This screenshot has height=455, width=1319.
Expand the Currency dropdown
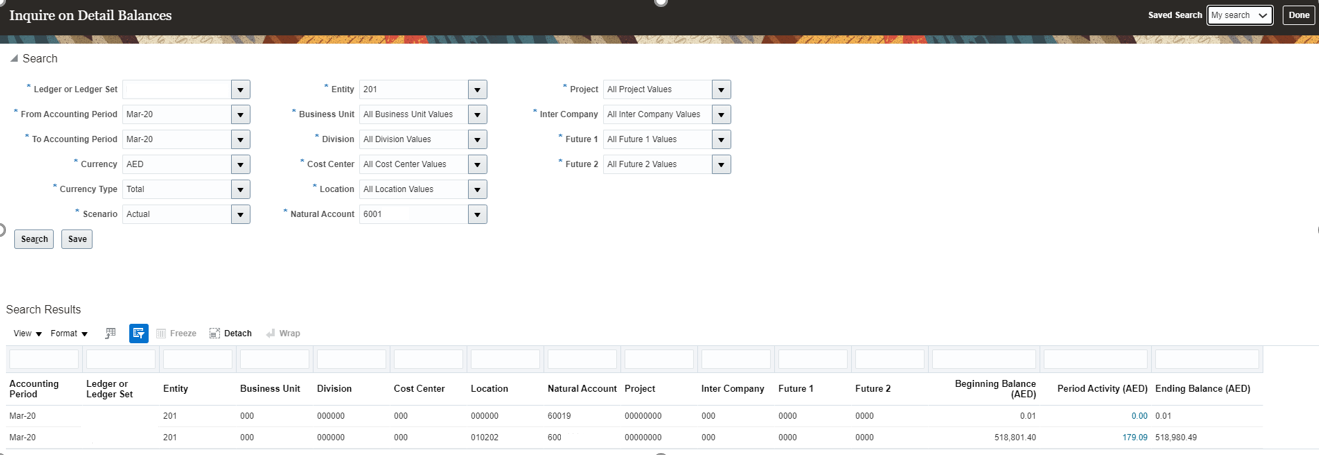240,164
